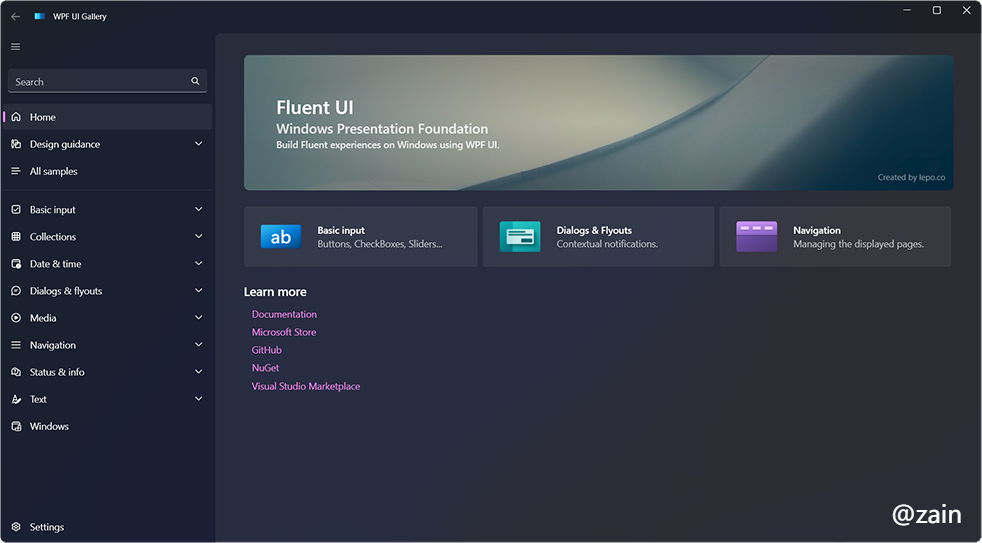Expand the Status & info chevron
982x543 pixels.
click(x=199, y=371)
